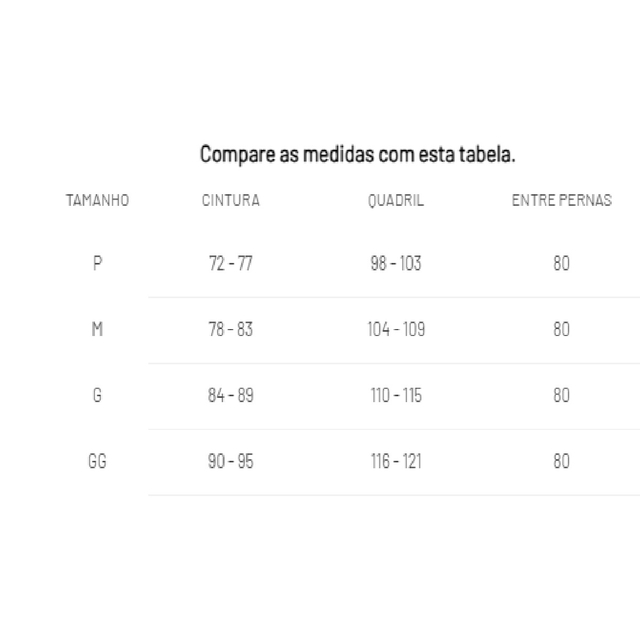640x640 pixels.
Task: Click the ENTRE PERNAS column header
Action: click(562, 200)
